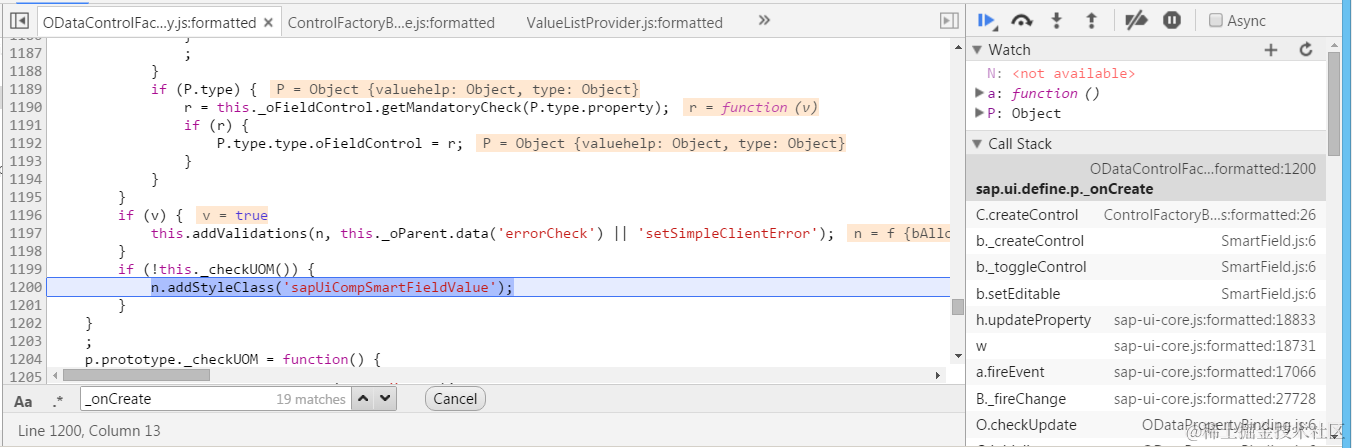Click line number 1200 in gutter
Screen dimensions: 1352x448
click(25, 287)
